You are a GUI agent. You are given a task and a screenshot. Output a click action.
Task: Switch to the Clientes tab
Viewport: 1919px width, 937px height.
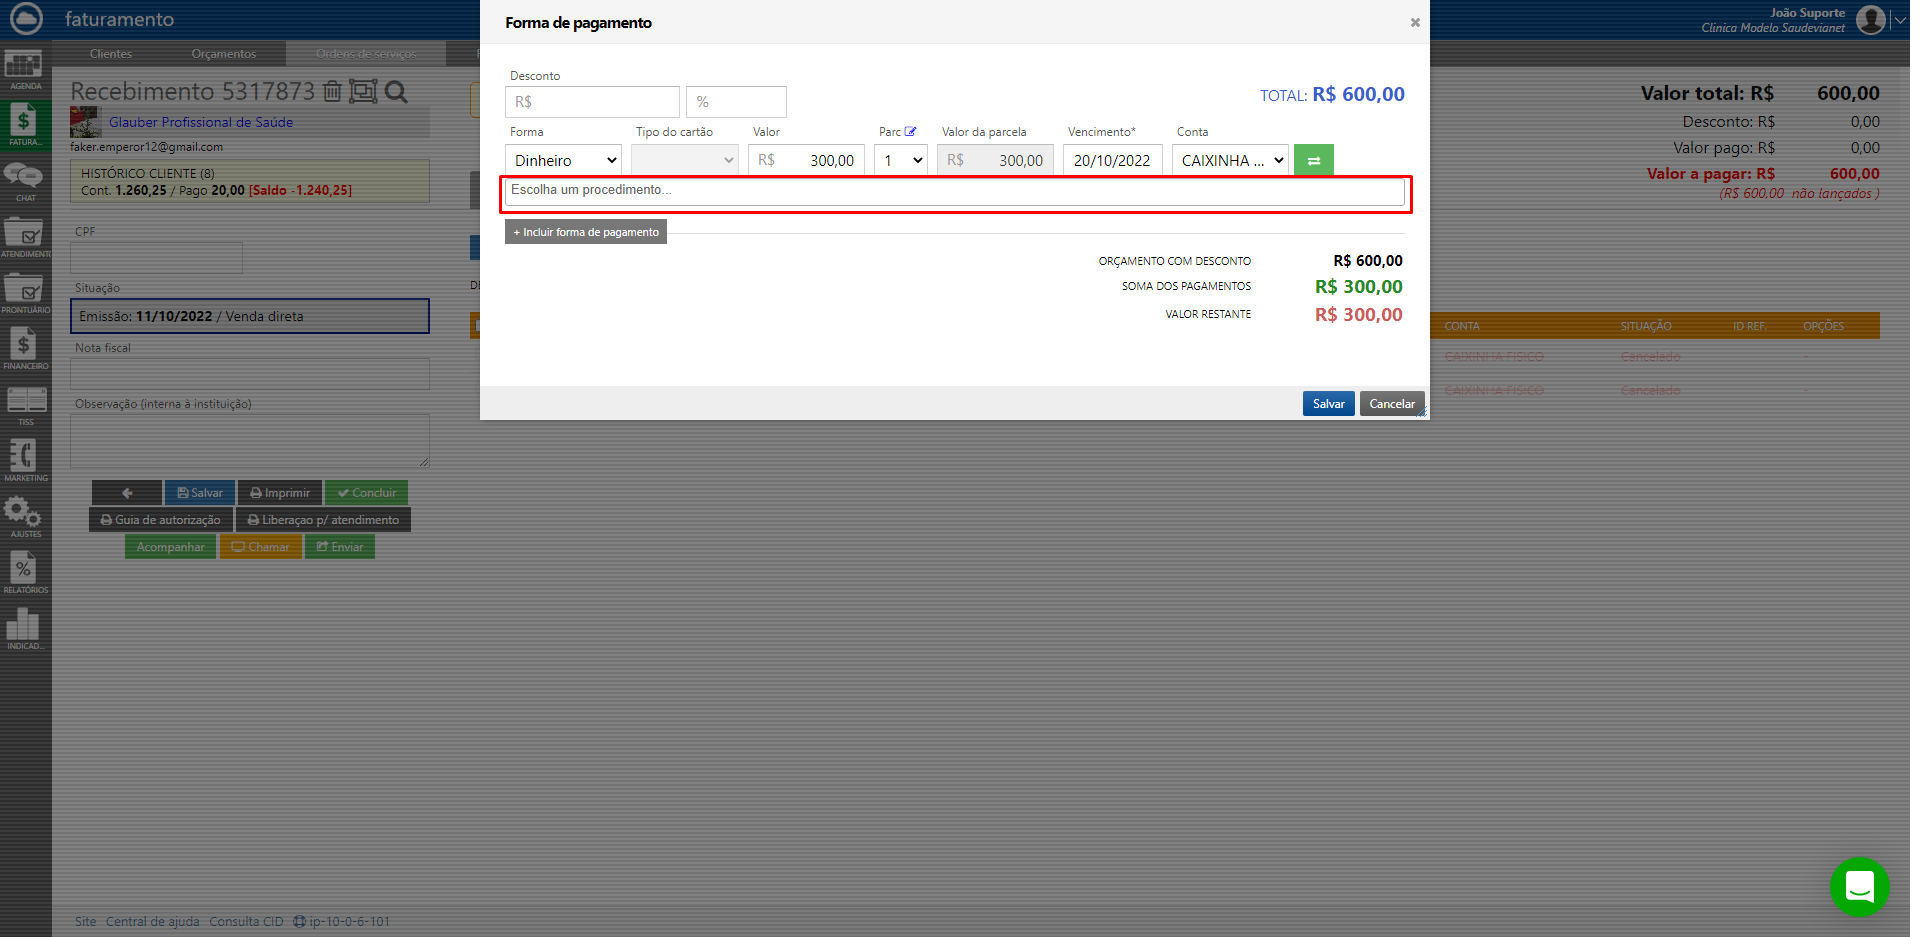pos(111,54)
